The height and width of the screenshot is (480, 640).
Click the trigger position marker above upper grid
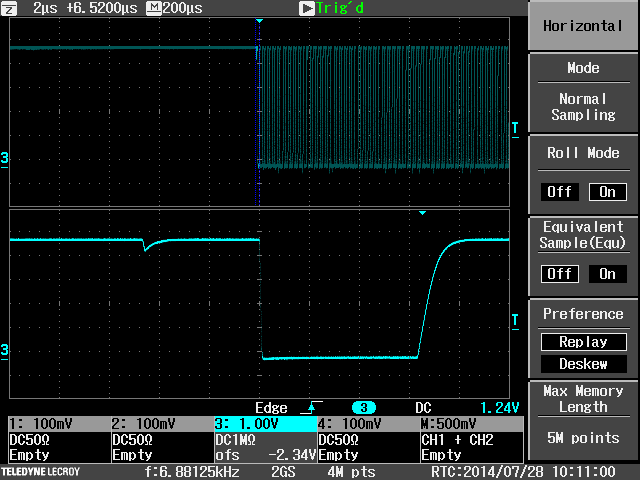(x=259, y=20)
